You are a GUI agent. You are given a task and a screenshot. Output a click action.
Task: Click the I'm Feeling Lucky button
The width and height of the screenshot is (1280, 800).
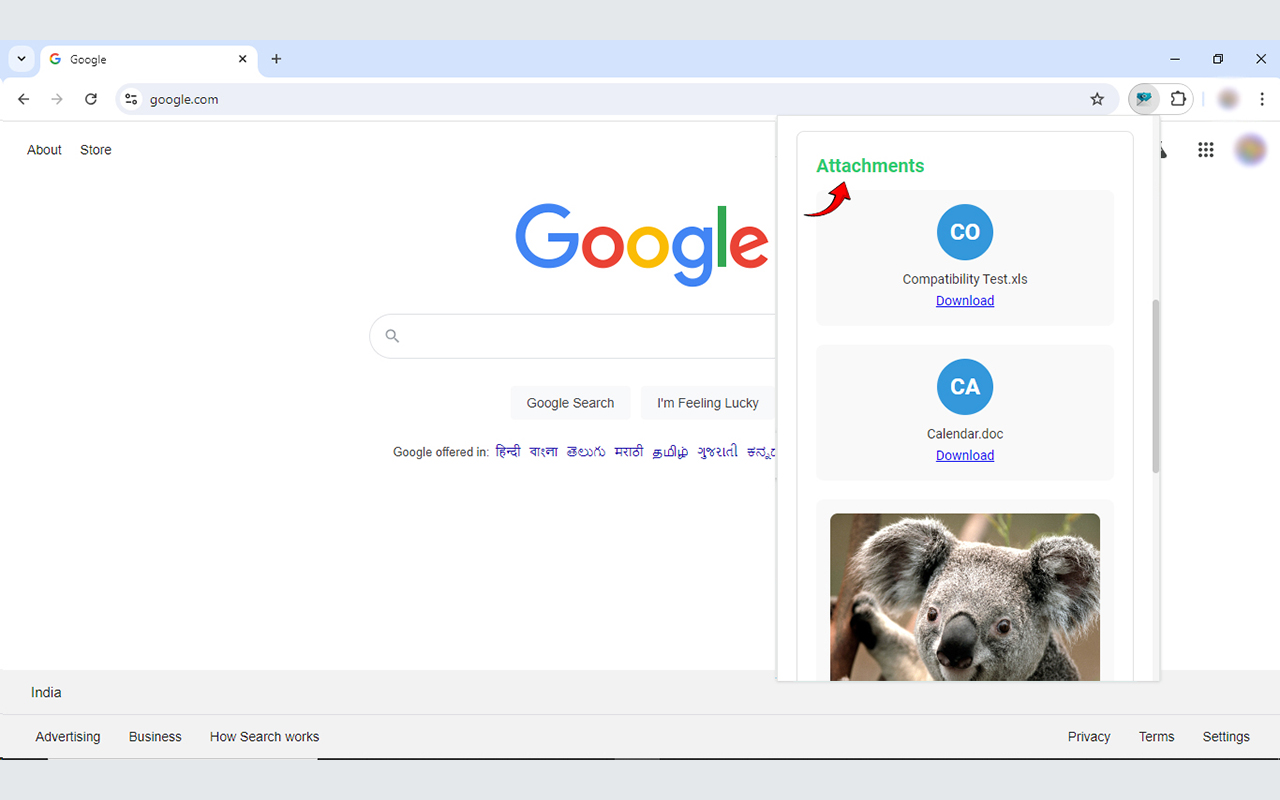[x=708, y=402]
